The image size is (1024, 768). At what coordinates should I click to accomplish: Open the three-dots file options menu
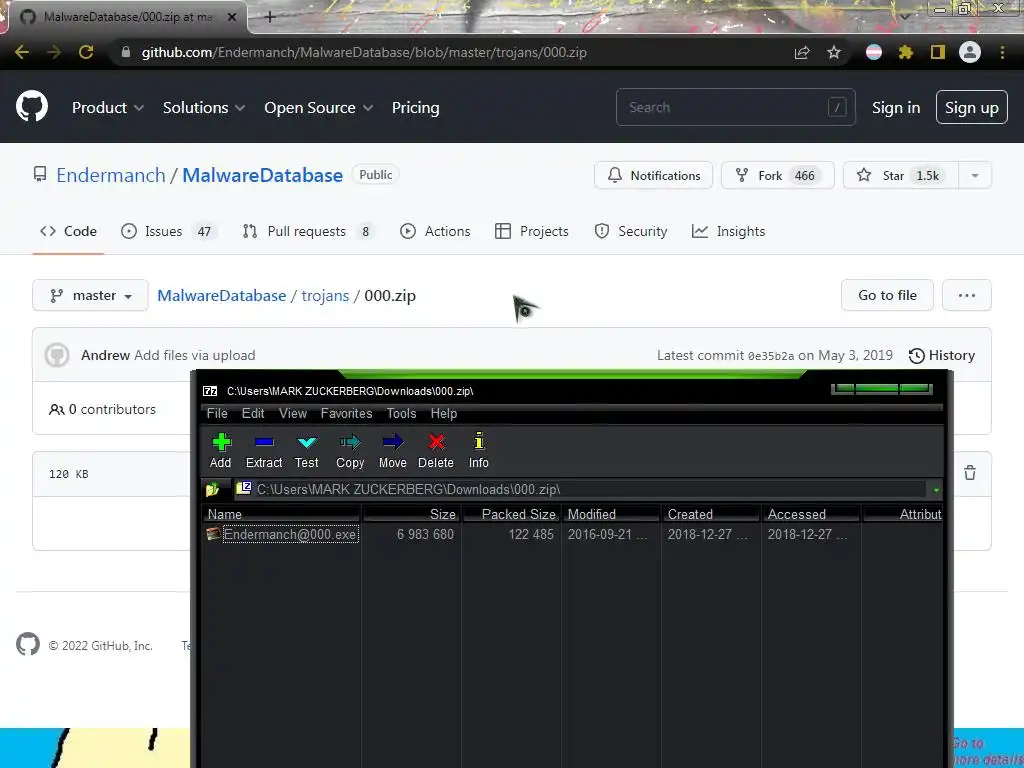point(967,295)
